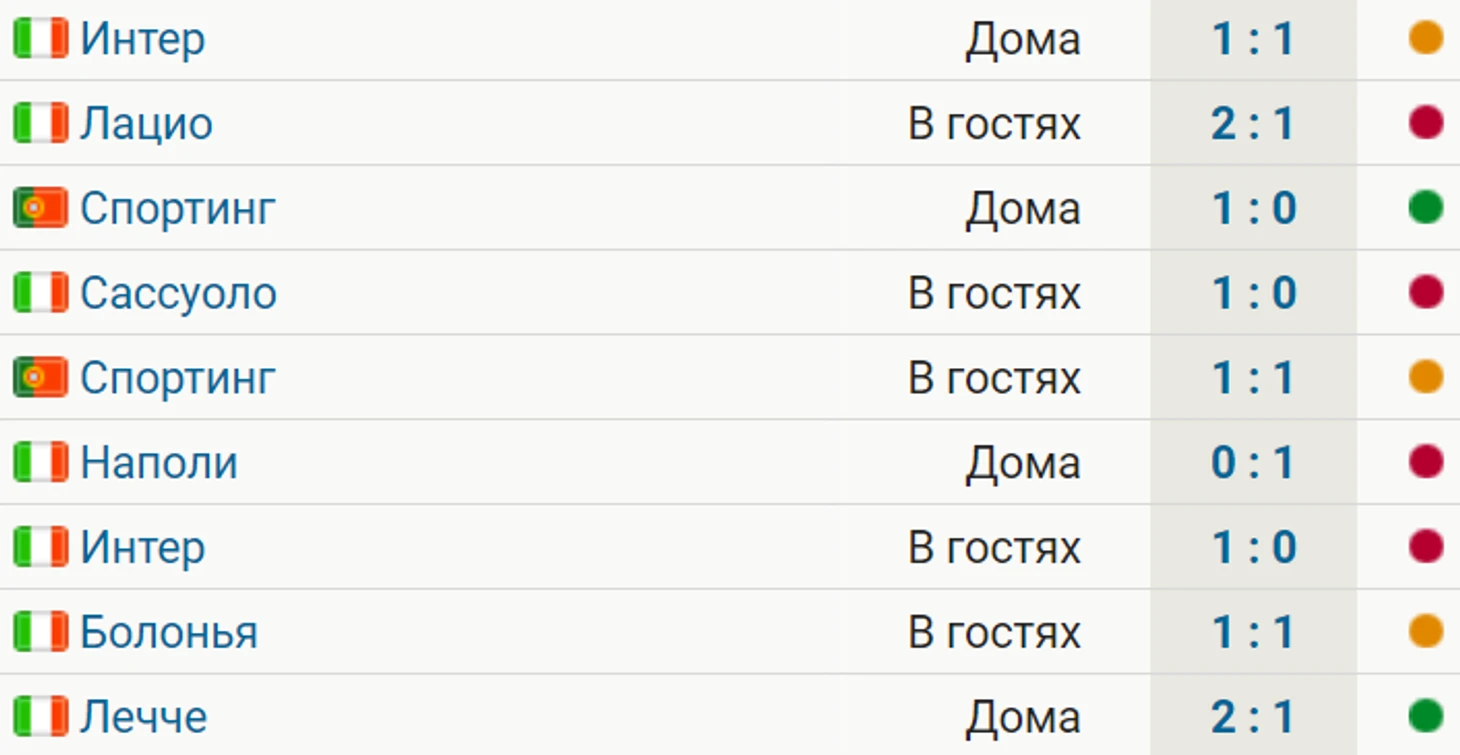Click the Italian flag next to Лацио

(40, 123)
